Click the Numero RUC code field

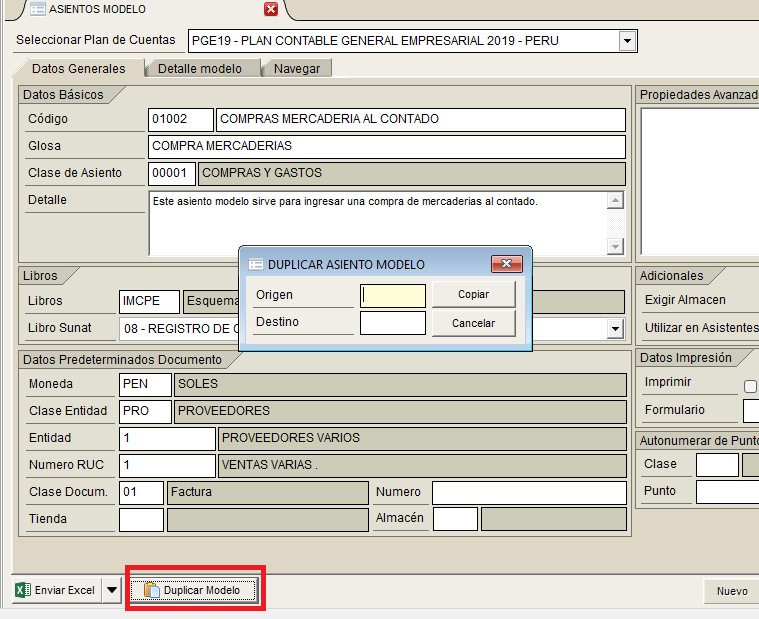pyautogui.click(x=167, y=466)
